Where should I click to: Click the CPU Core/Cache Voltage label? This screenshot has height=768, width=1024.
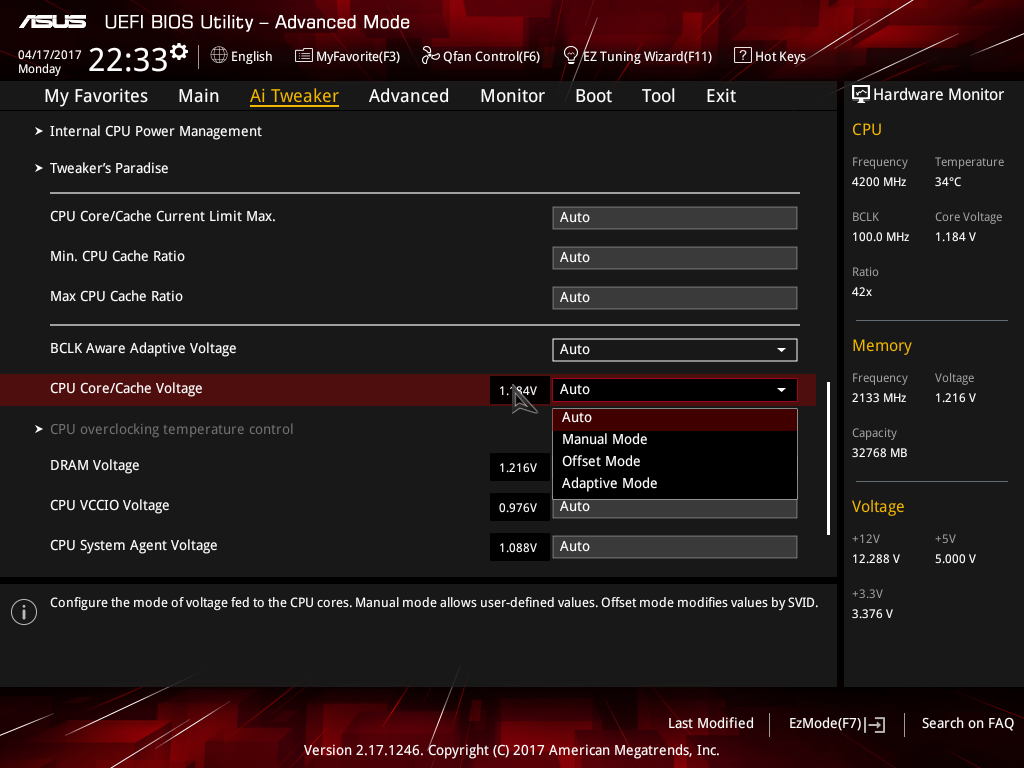coord(126,389)
